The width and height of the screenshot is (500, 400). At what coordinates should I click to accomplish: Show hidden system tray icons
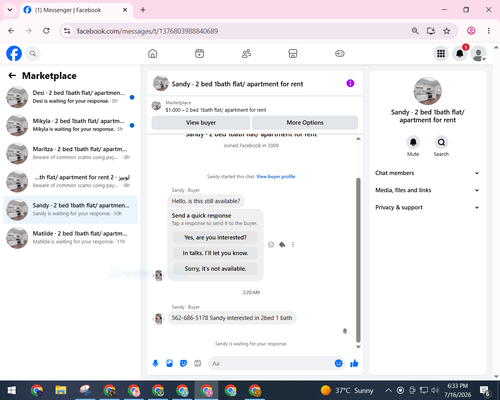(x=388, y=390)
